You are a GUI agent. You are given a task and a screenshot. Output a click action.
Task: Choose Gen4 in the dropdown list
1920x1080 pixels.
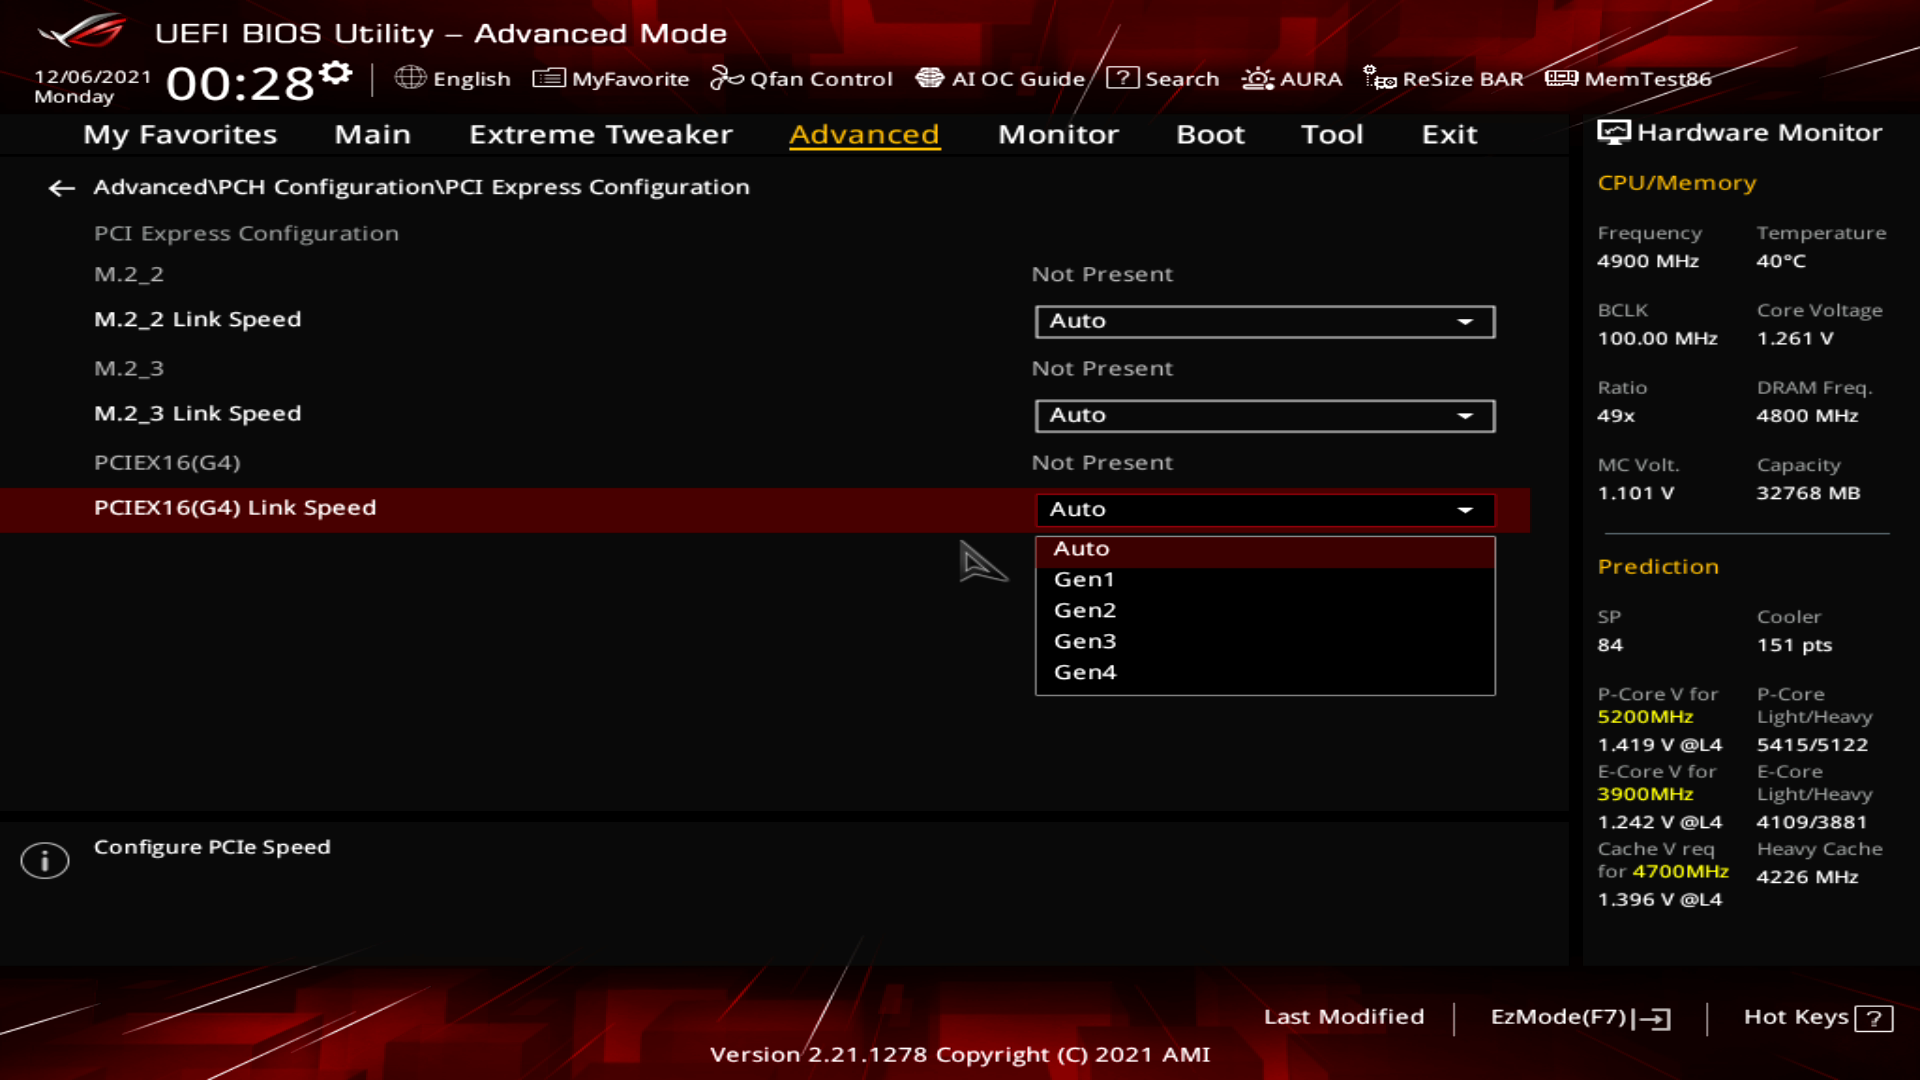point(1085,672)
